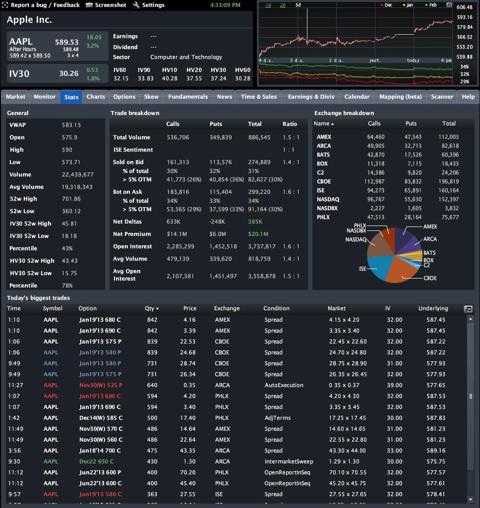The image size is (480, 508).
Task: Sort exchange breakdown by Total header
Action: 449,124
